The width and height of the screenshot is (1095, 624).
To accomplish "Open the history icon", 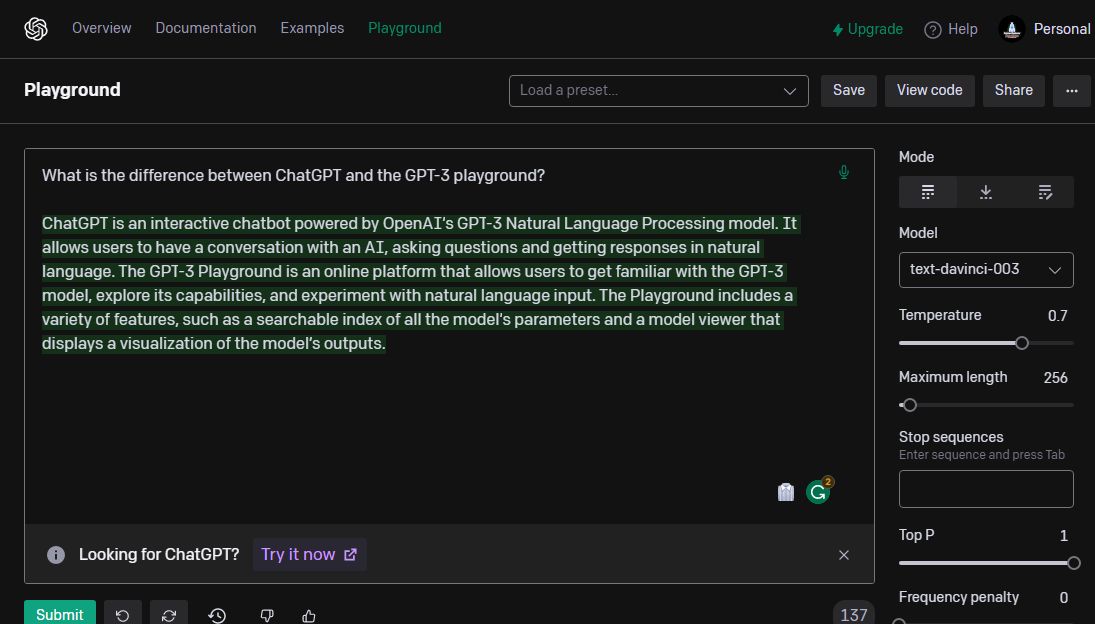I will click(x=217, y=615).
